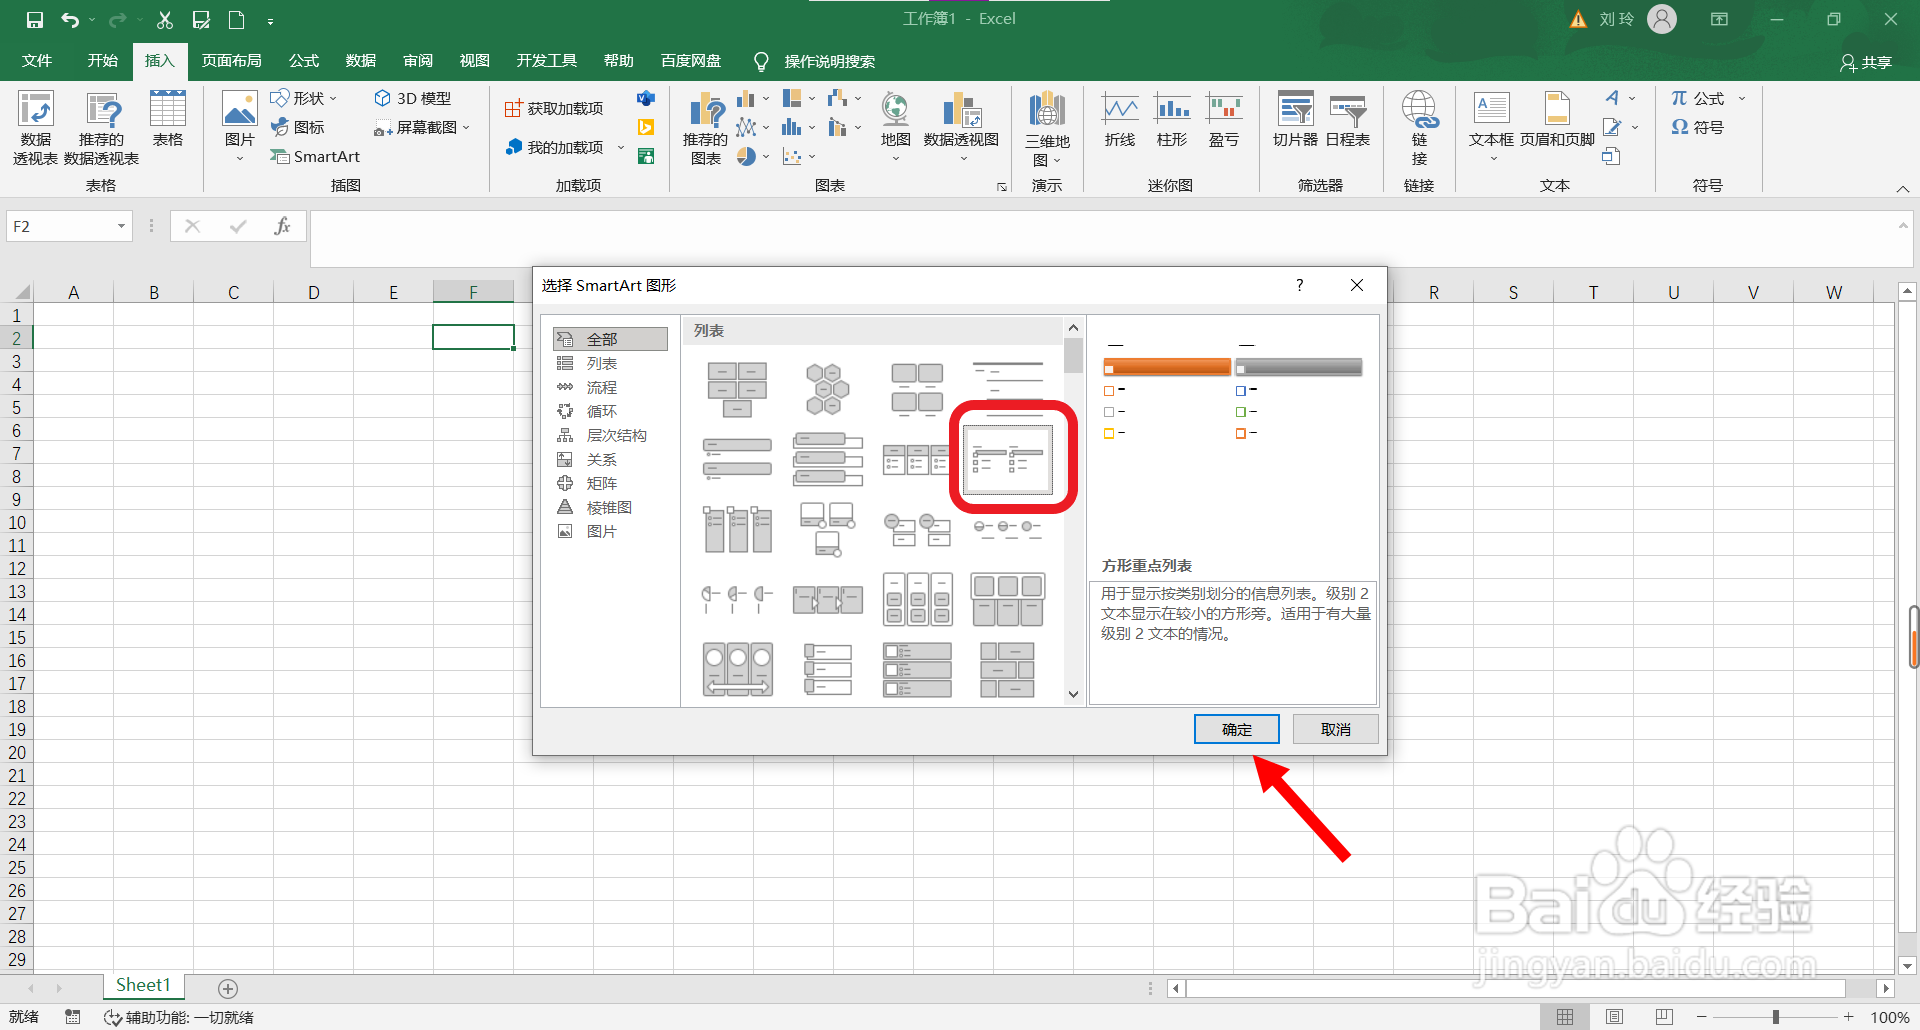Open the Icons (图标) gallery
Image resolution: width=1920 pixels, height=1030 pixels.
(297, 127)
